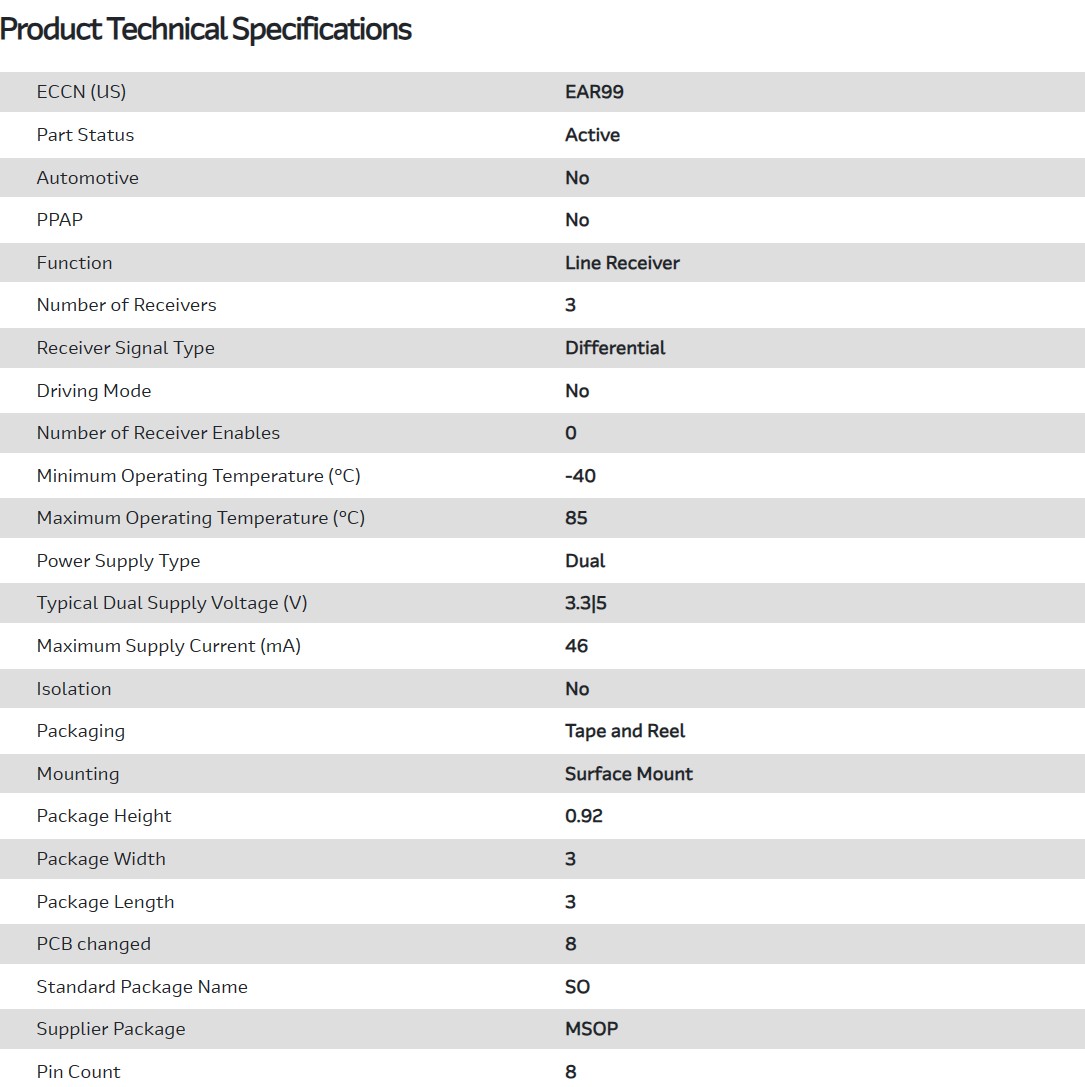The height and width of the screenshot is (1087, 1085).
Task: Click the PPAP row label
Action: pos(59,220)
